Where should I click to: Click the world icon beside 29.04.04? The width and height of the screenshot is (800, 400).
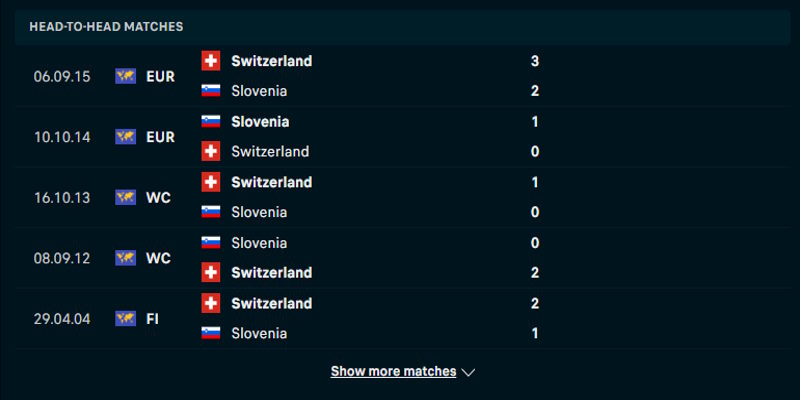(125, 318)
